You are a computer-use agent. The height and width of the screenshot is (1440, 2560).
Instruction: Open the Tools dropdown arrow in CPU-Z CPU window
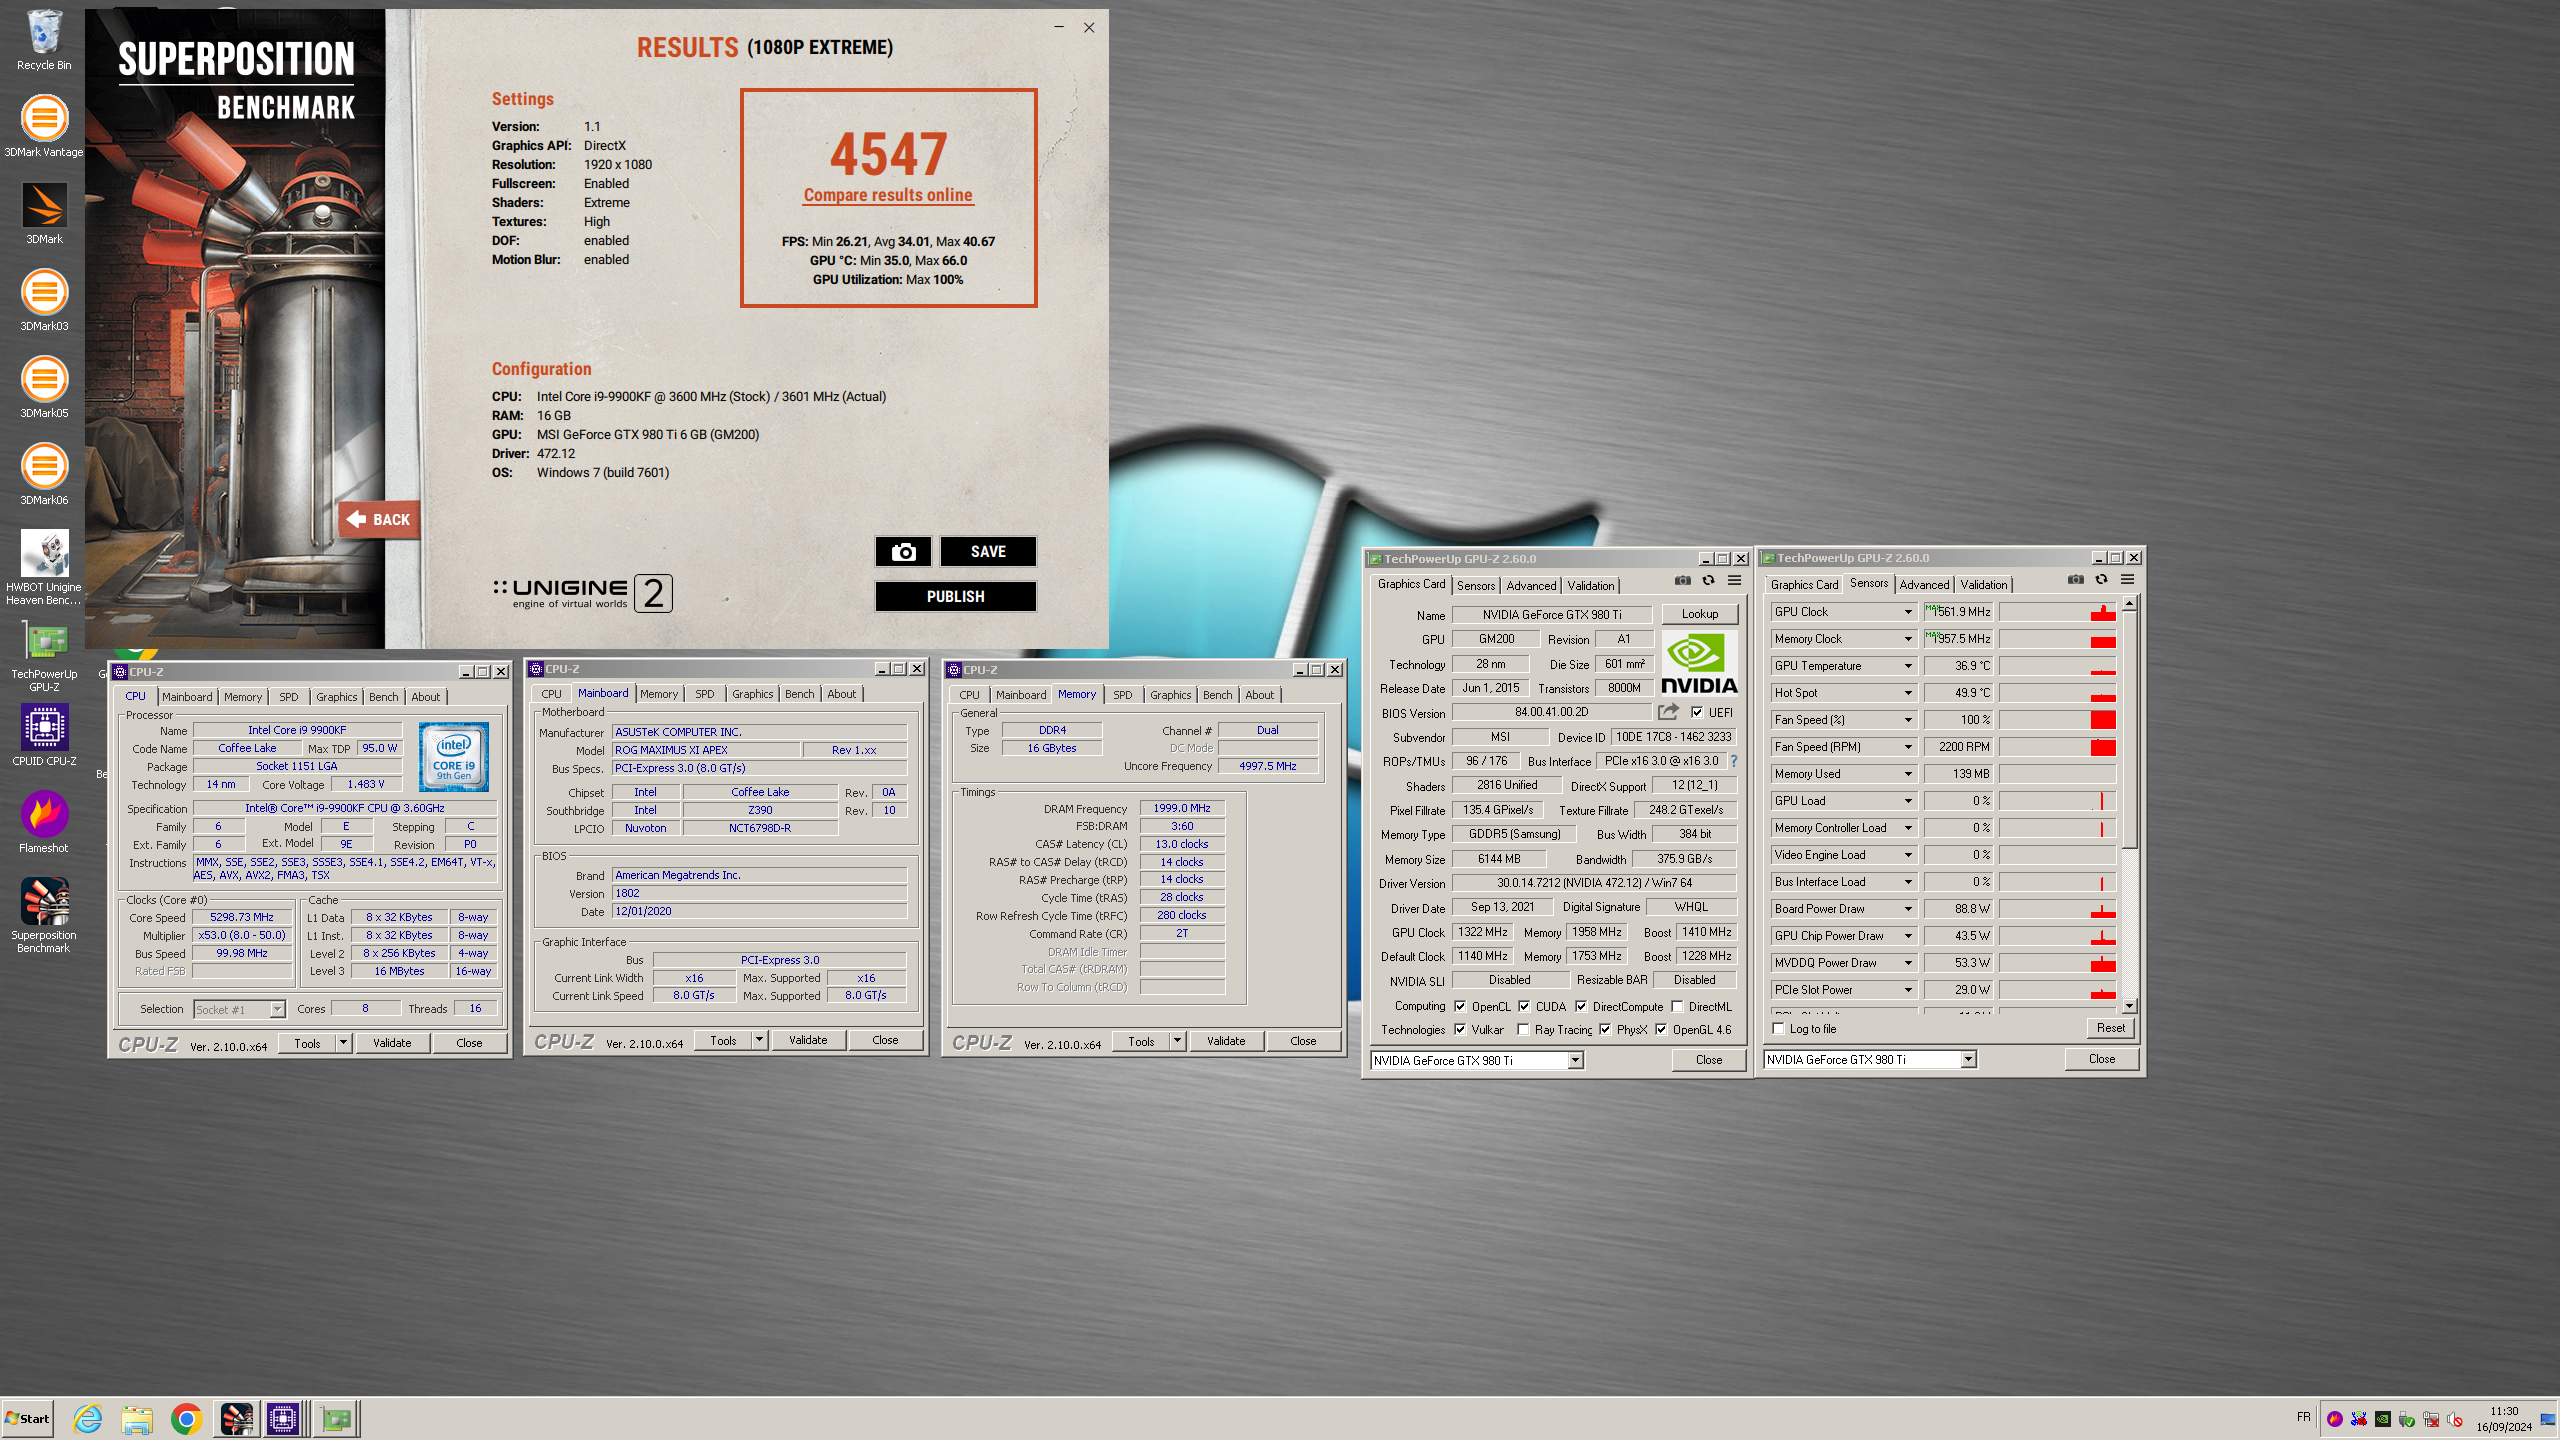[x=343, y=1043]
